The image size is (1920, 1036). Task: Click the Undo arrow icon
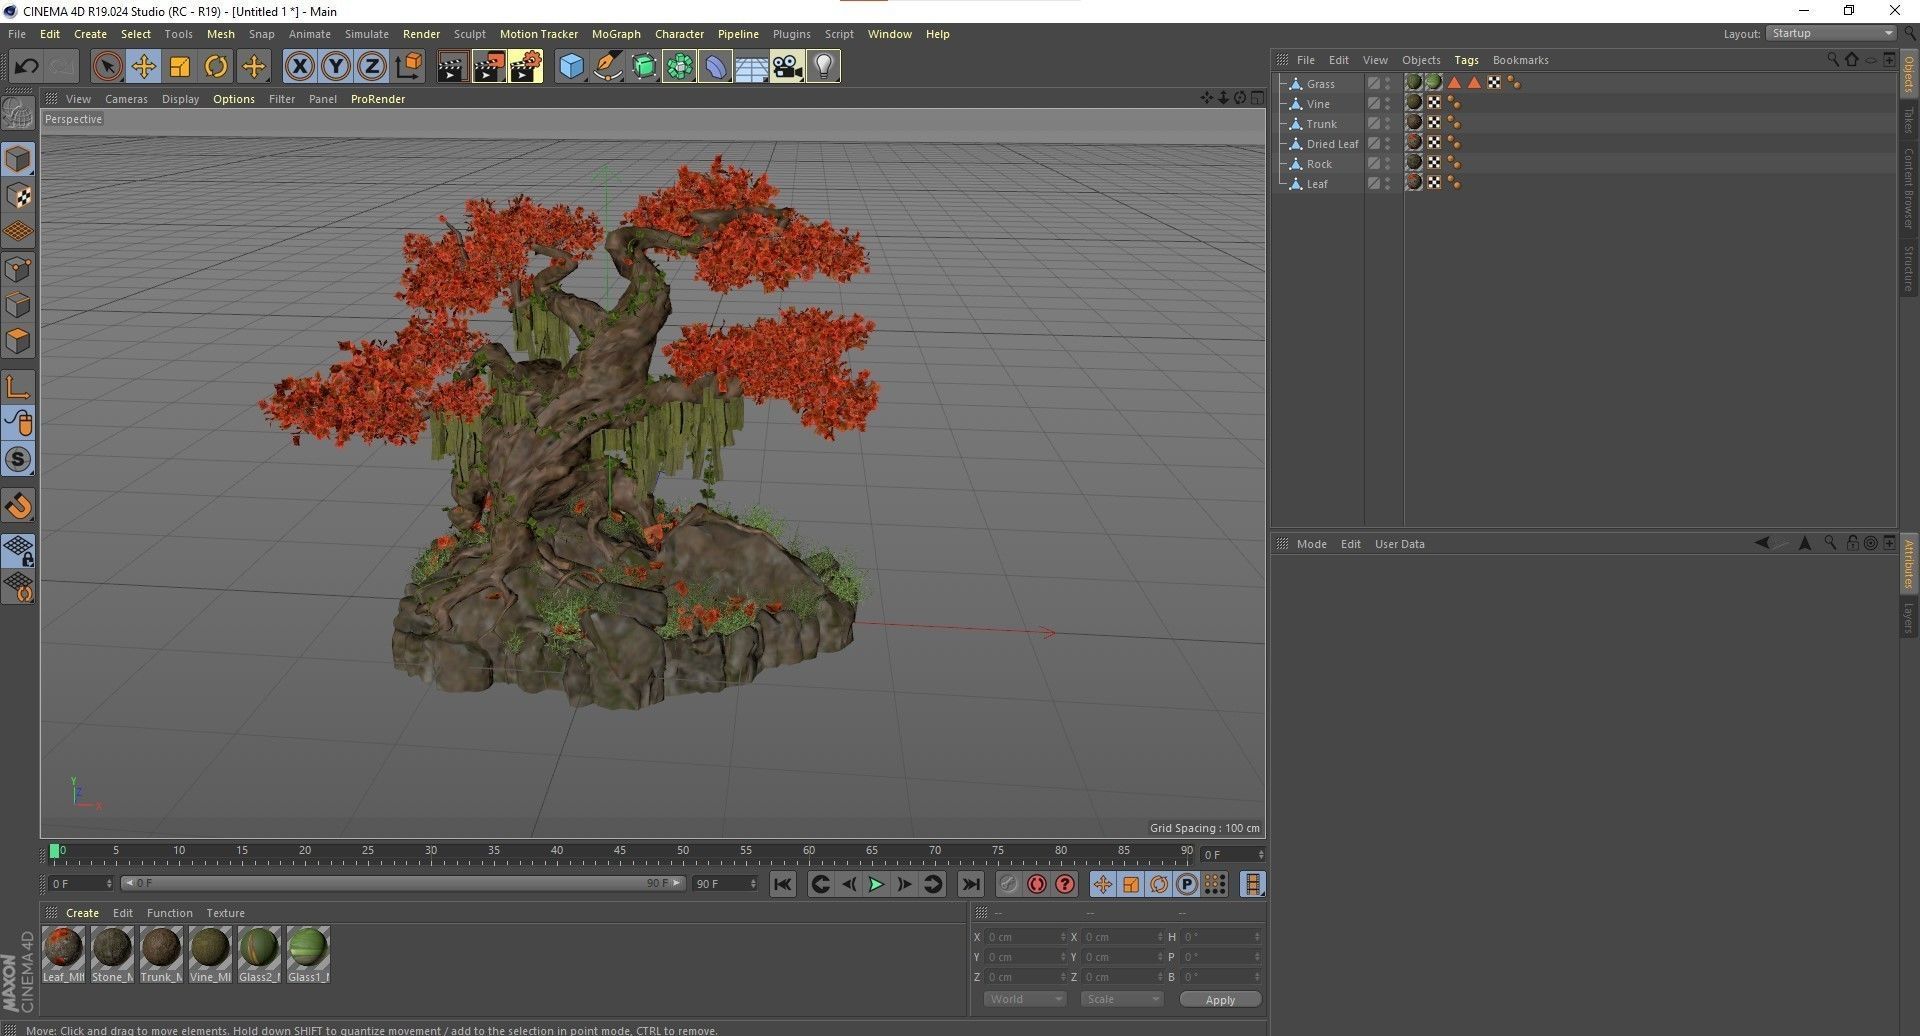pos(27,67)
